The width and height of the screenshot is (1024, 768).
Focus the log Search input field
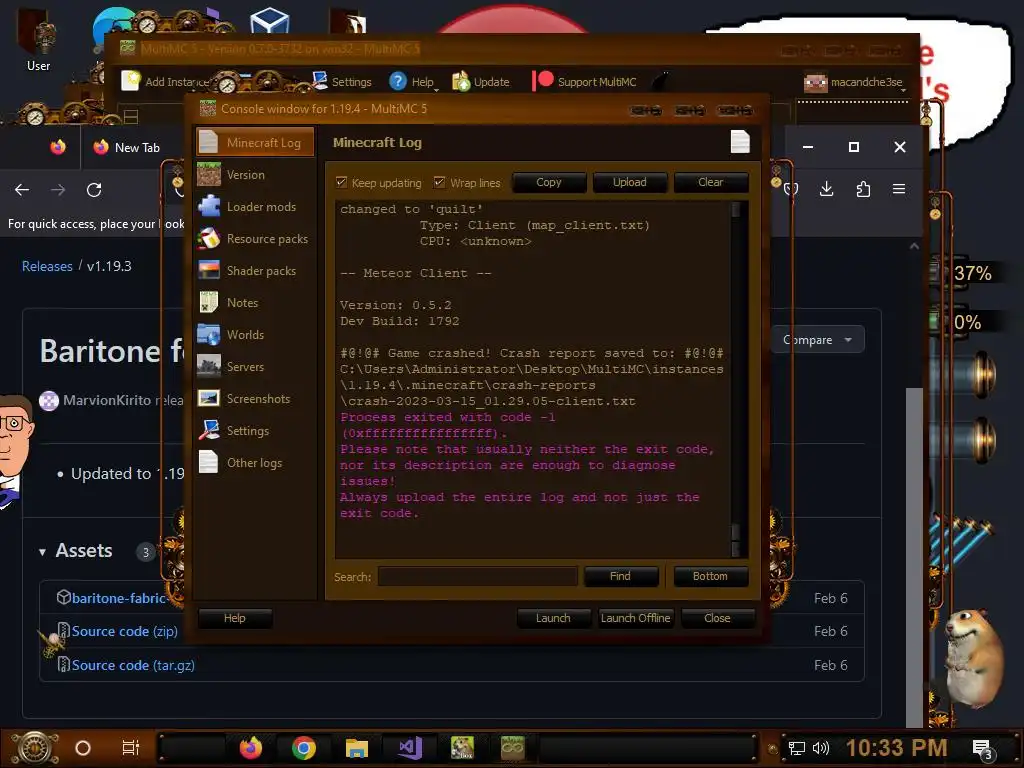(477, 577)
